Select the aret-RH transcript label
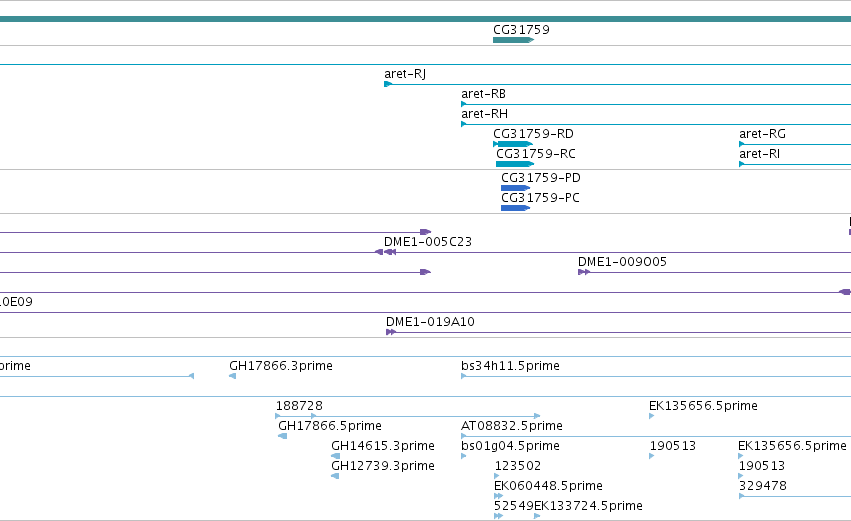The width and height of the screenshot is (851, 521). tap(485, 114)
